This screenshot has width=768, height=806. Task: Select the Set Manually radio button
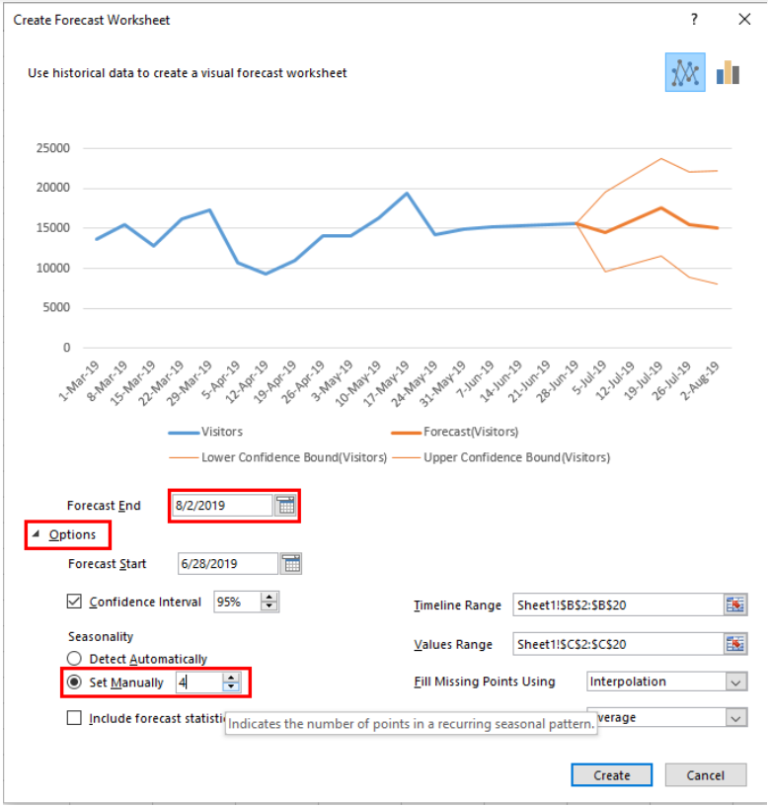click(x=74, y=682)
